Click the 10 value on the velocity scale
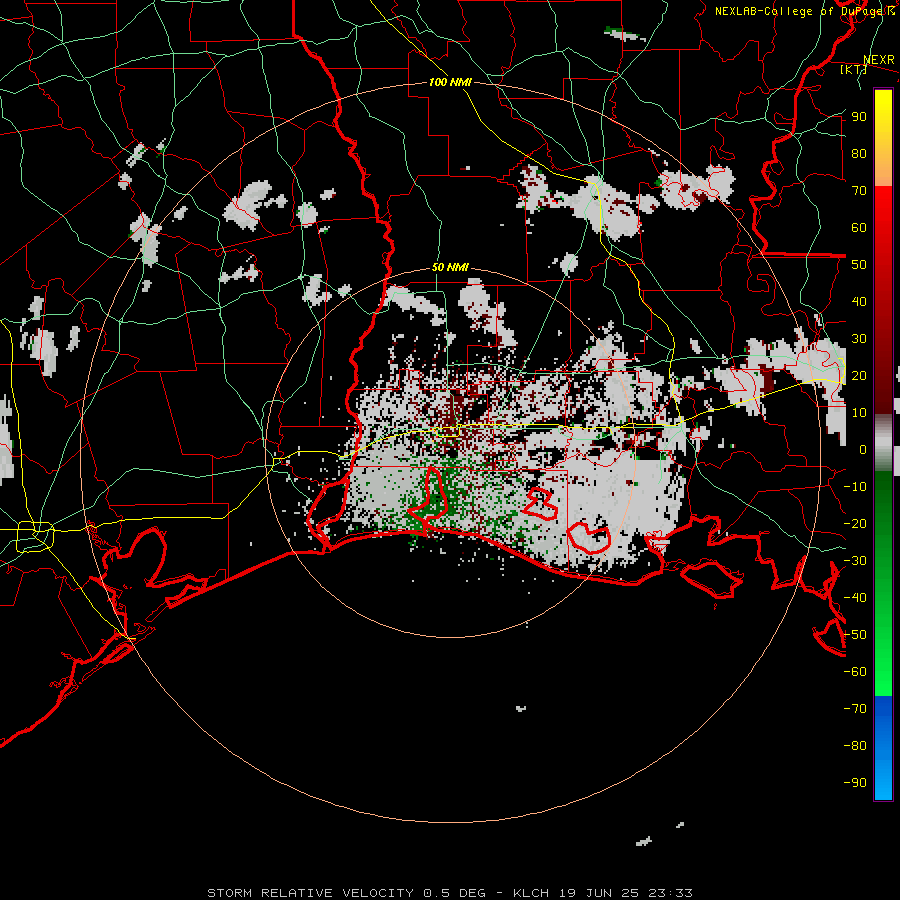900x900 pixels. tap(859, 412)
